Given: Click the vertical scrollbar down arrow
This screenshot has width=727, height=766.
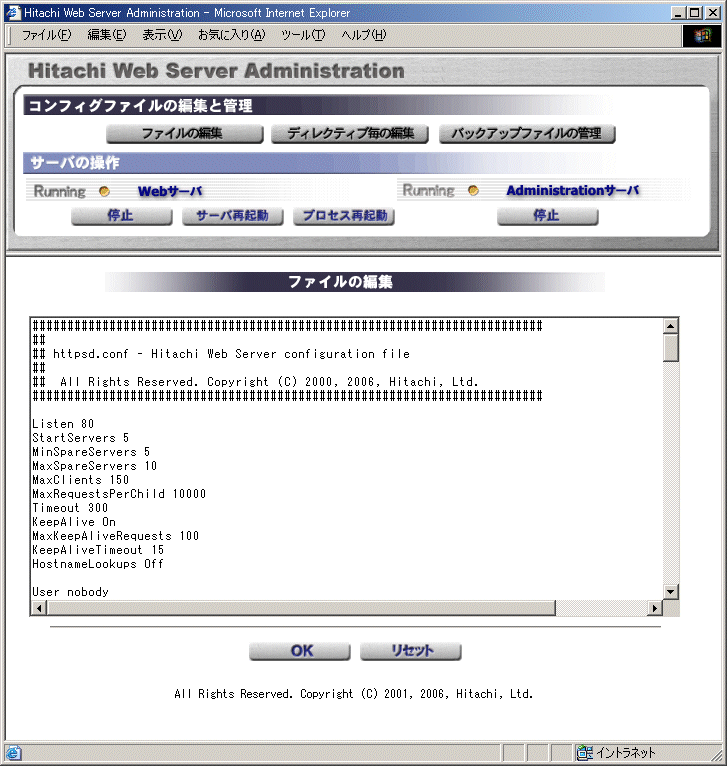Looking at the screenshot, I should click(671, 592).
